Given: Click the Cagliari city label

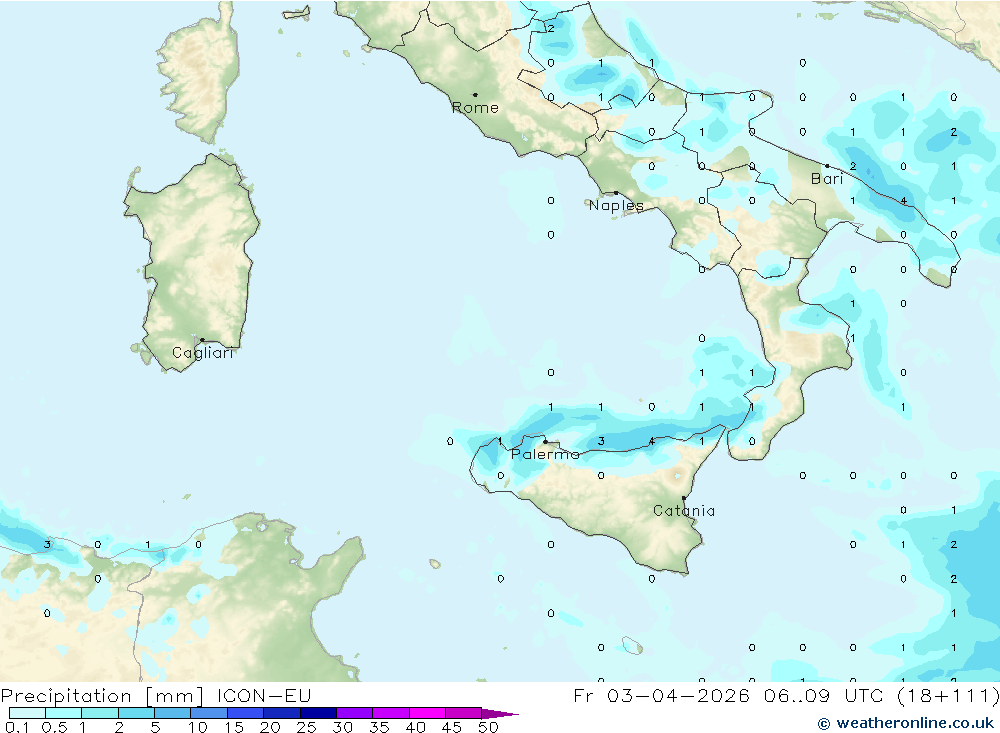Looking at the screenshot, I should point(203,353).
